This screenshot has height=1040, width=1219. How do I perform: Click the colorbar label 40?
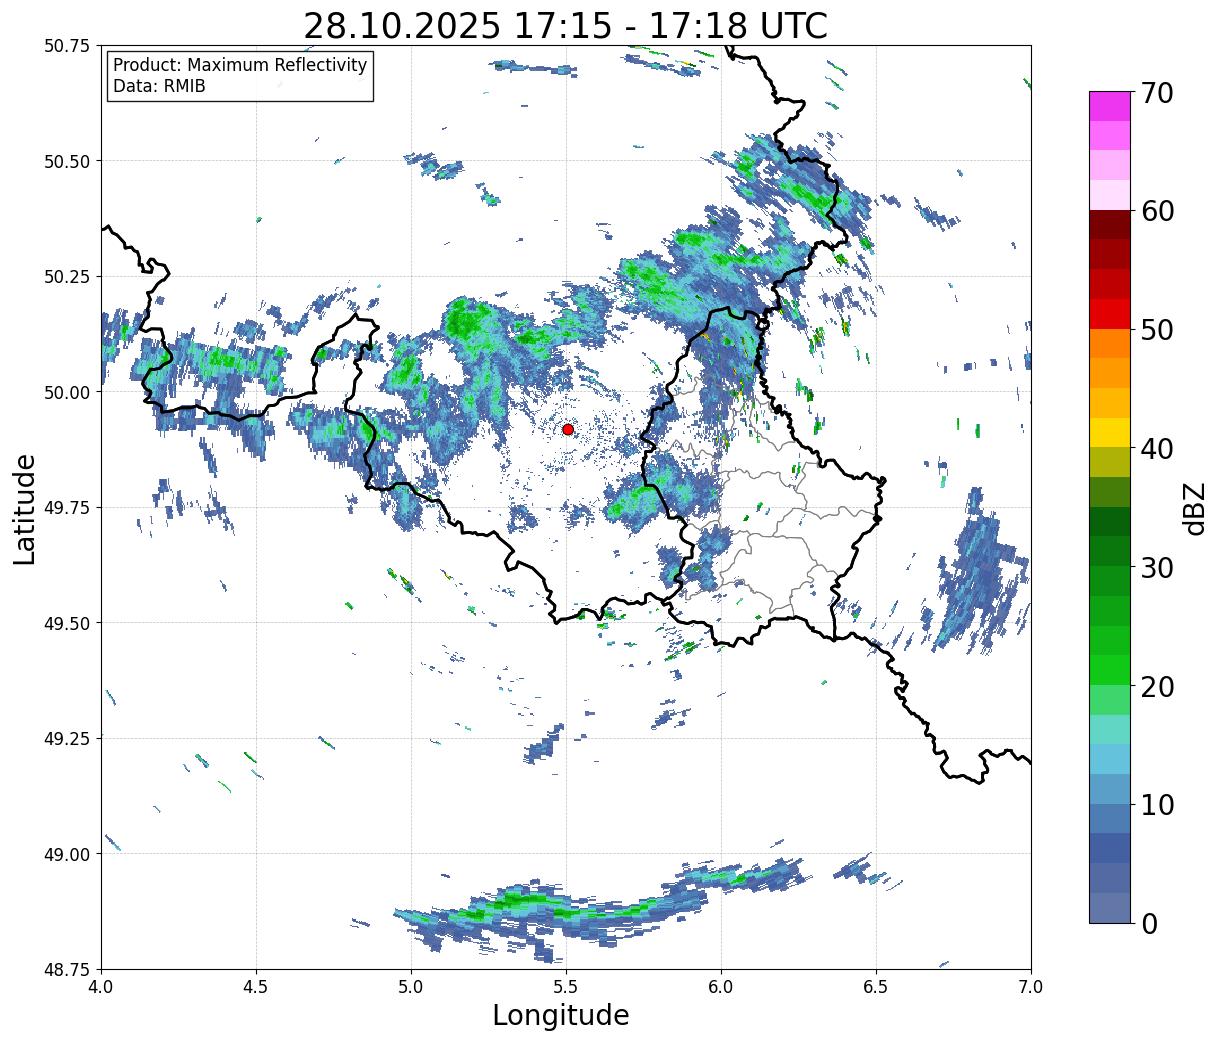click(x=1156, y=449)
